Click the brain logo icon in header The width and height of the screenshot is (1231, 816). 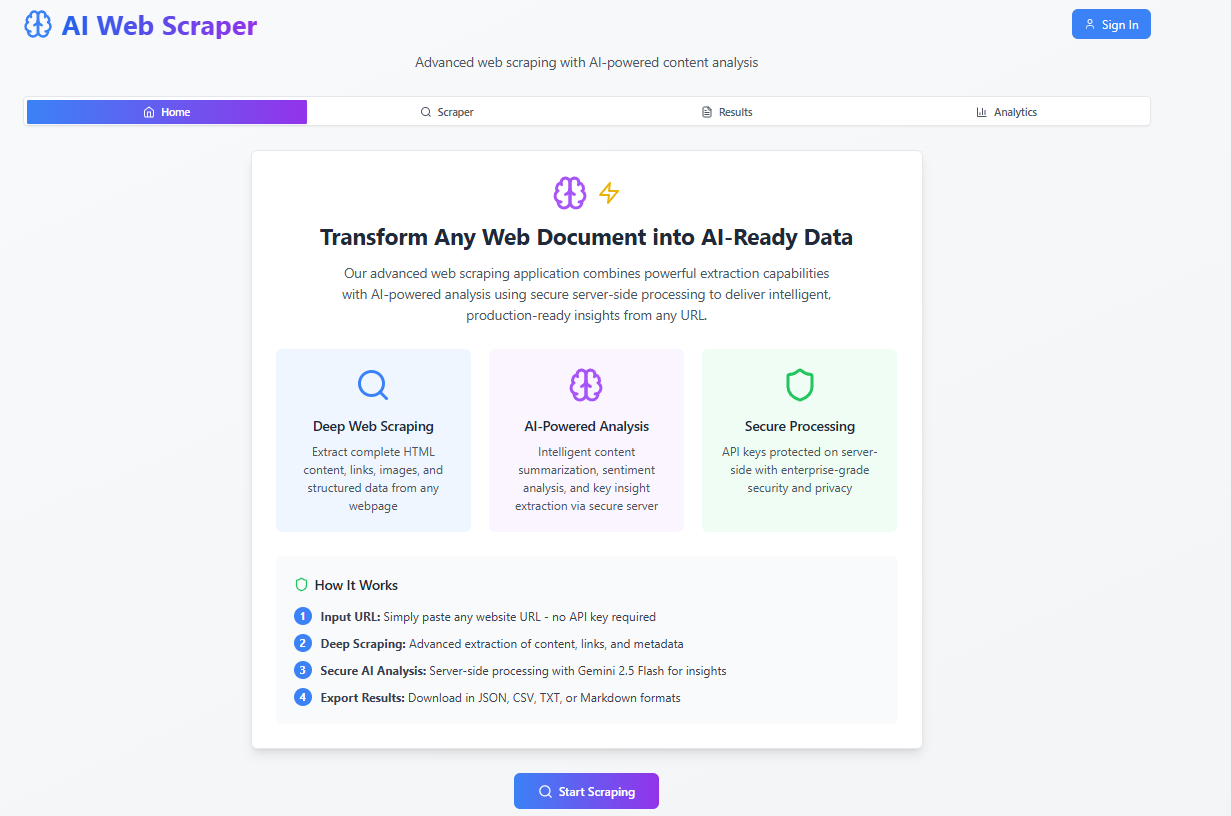[x=38, y=25]
